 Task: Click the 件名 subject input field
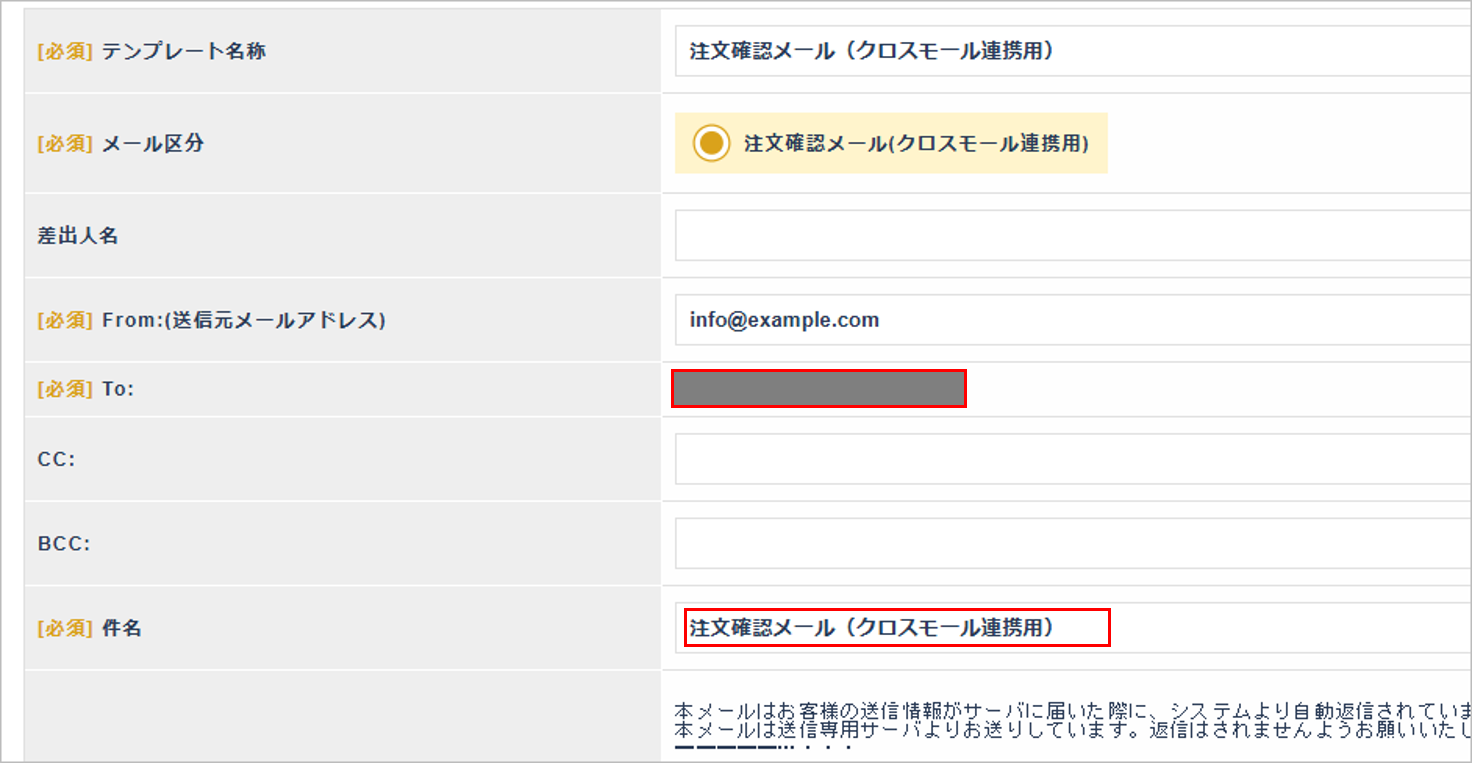[x=1070, y=628]
